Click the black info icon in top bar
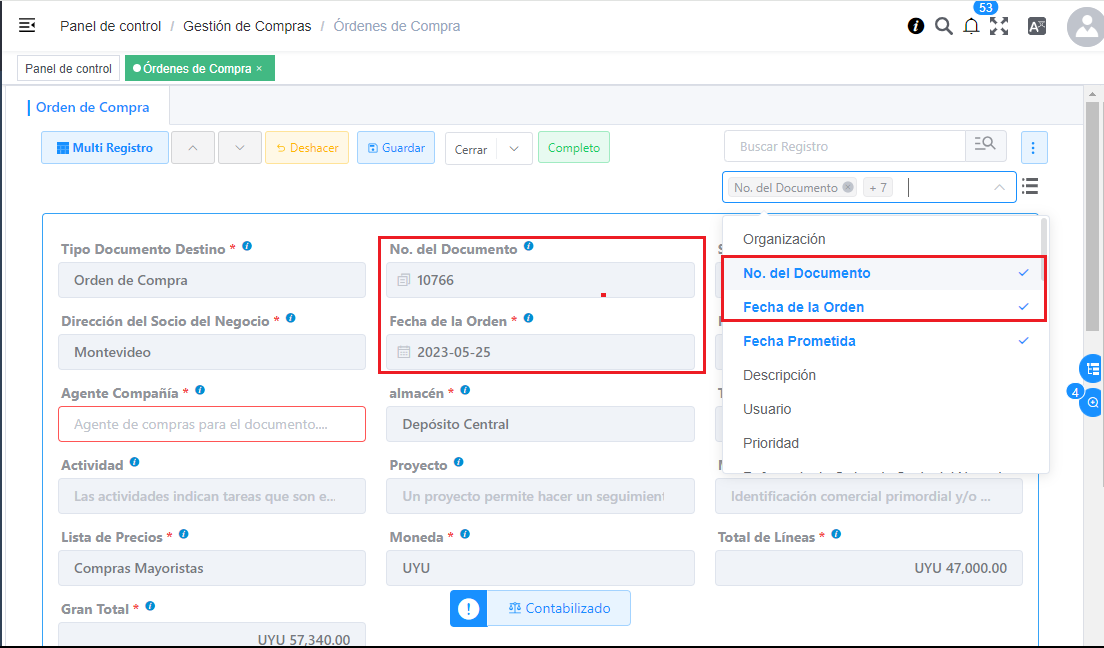The width and height of the screenshot is (1104, 648). pos(916,26)
